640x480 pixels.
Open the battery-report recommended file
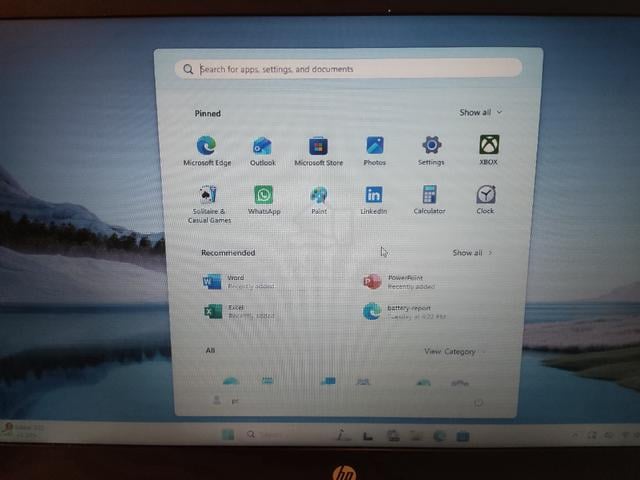point(404,312)
